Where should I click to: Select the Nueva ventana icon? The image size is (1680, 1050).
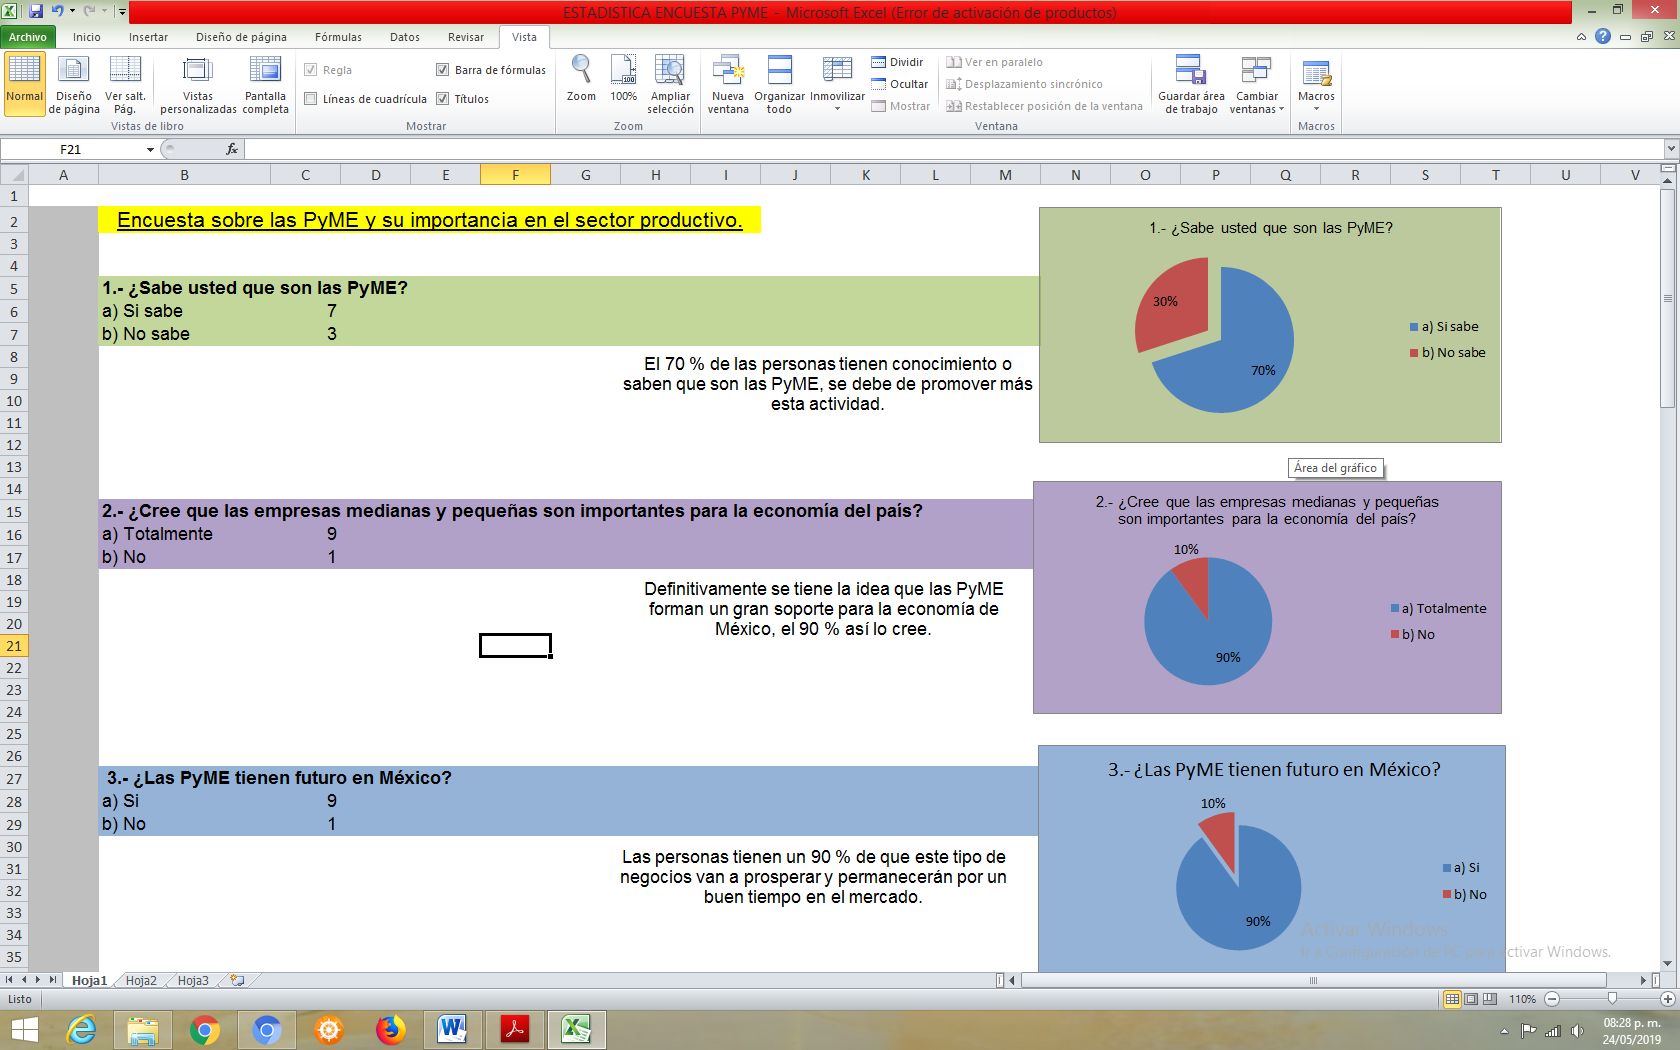point(728,85)
